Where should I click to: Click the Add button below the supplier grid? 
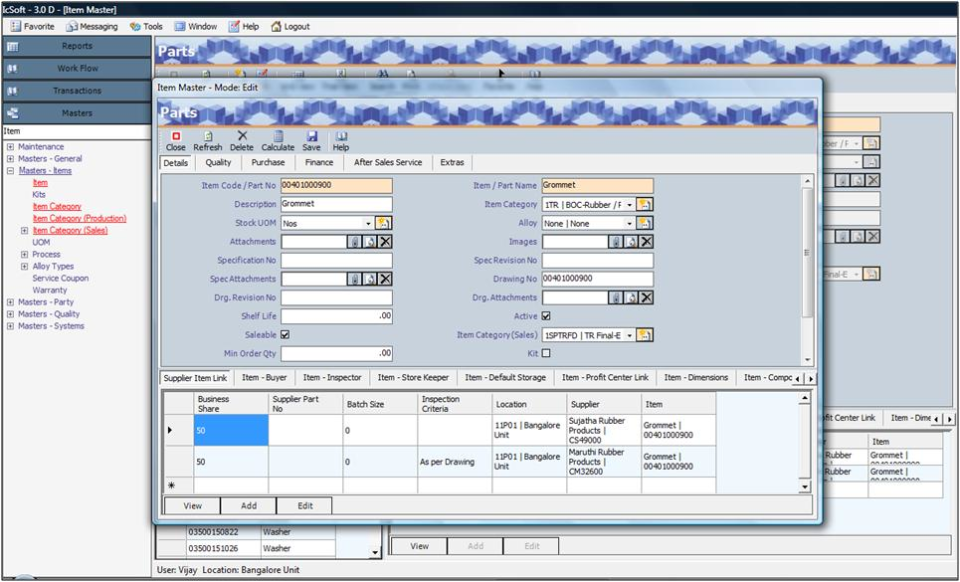(247, 506)
